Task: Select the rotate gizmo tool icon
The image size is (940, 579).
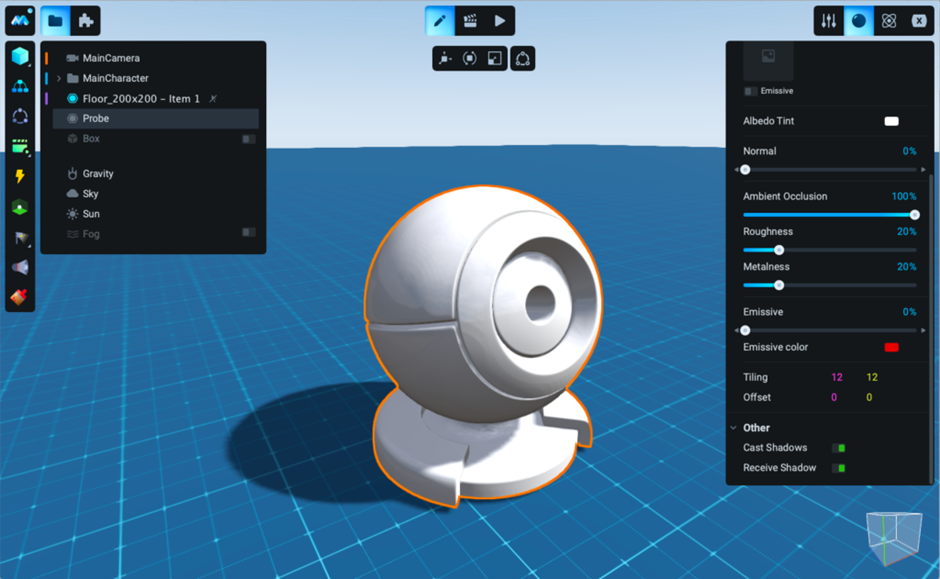Action: (470, 59)
